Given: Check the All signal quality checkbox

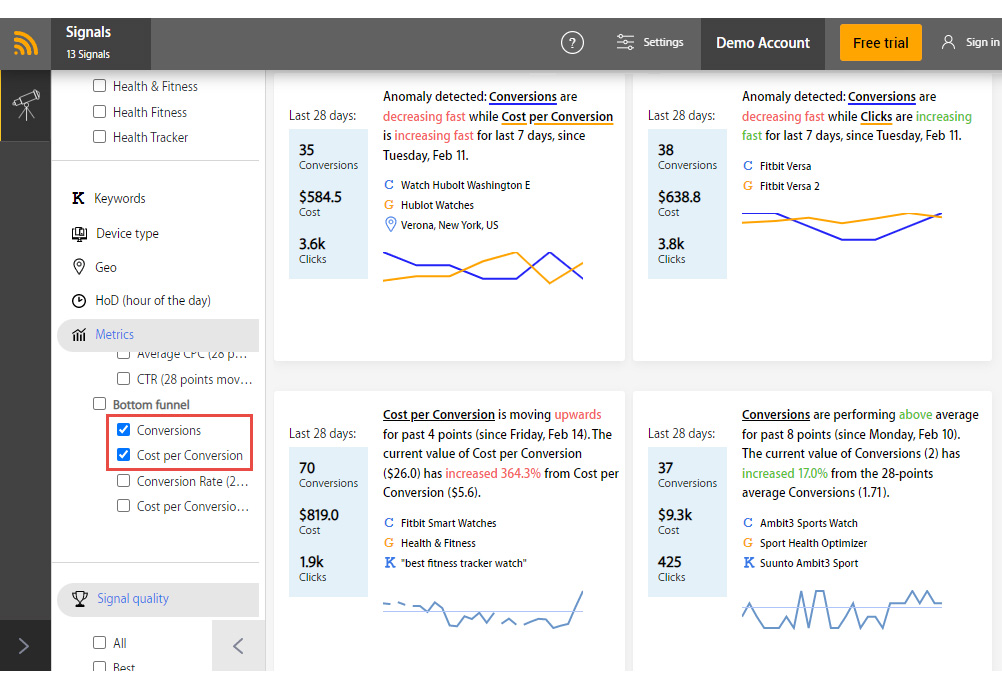Looking at the screenshot, I should coord(100,642).
